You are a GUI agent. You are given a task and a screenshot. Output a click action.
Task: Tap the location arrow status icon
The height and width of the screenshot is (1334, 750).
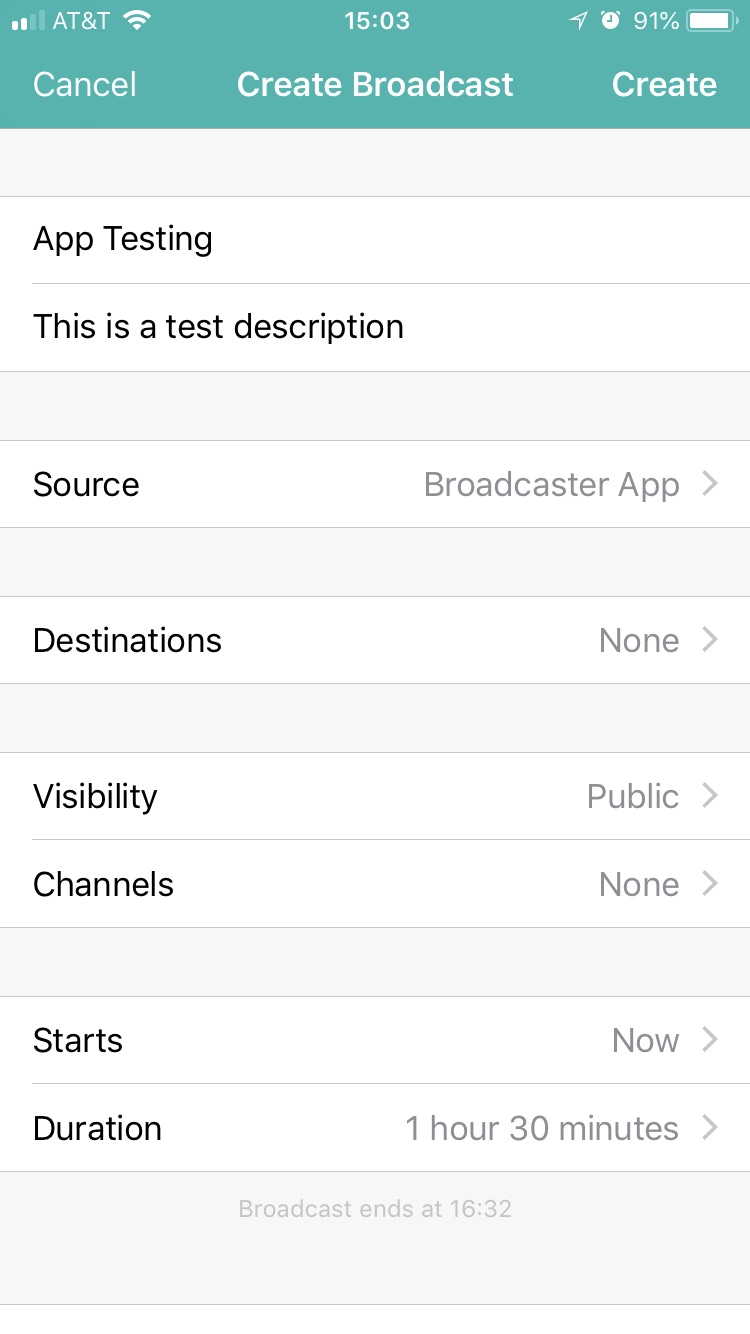tap(578, 21)
